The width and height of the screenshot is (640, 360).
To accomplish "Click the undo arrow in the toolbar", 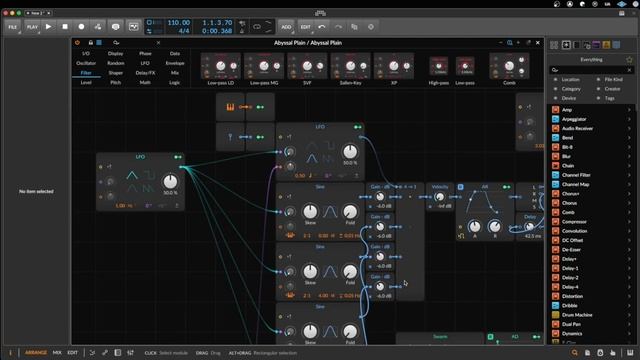I will 322,27.
